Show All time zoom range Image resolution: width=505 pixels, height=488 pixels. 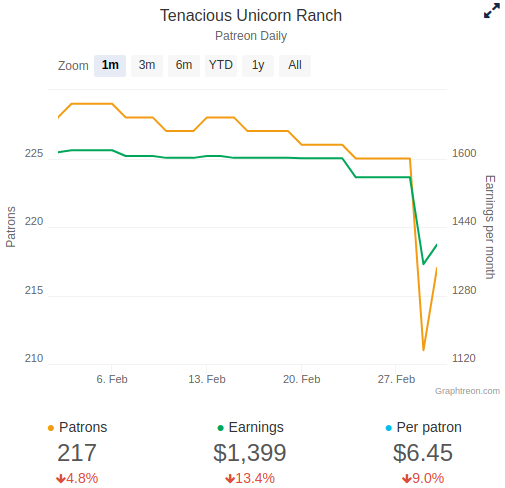(295, 66)
